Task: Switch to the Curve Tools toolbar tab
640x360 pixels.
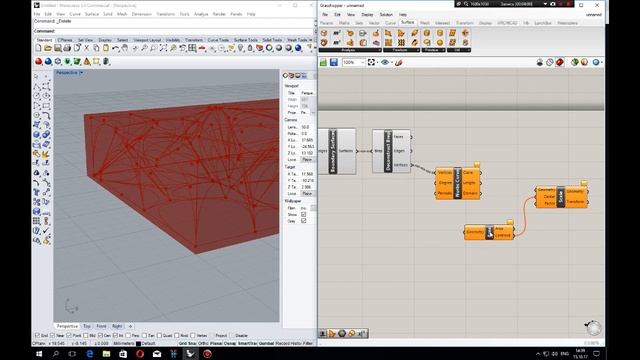Action: pyautogui.click(x=218, y=40)
